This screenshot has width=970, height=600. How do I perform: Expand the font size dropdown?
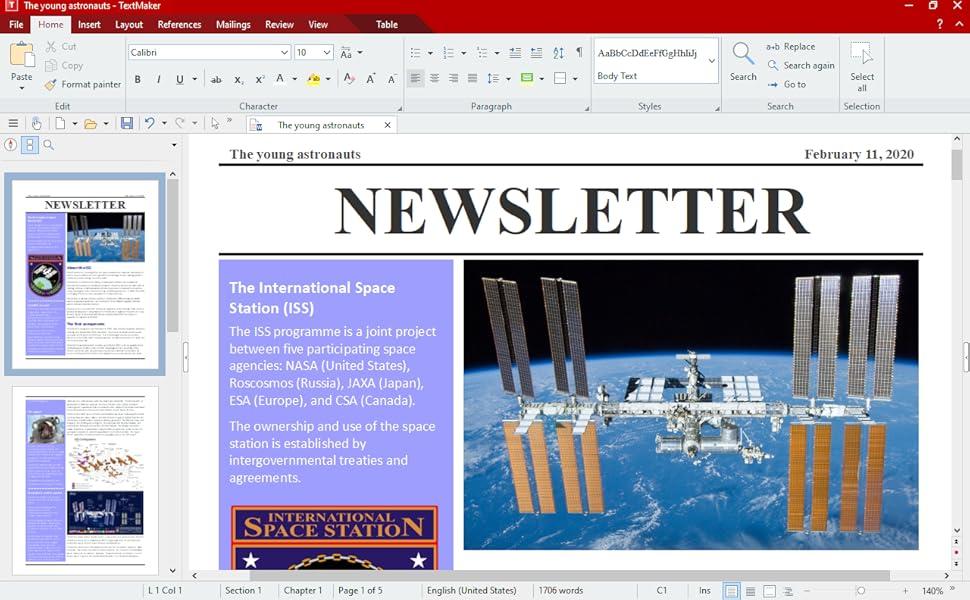coord(327,52)
